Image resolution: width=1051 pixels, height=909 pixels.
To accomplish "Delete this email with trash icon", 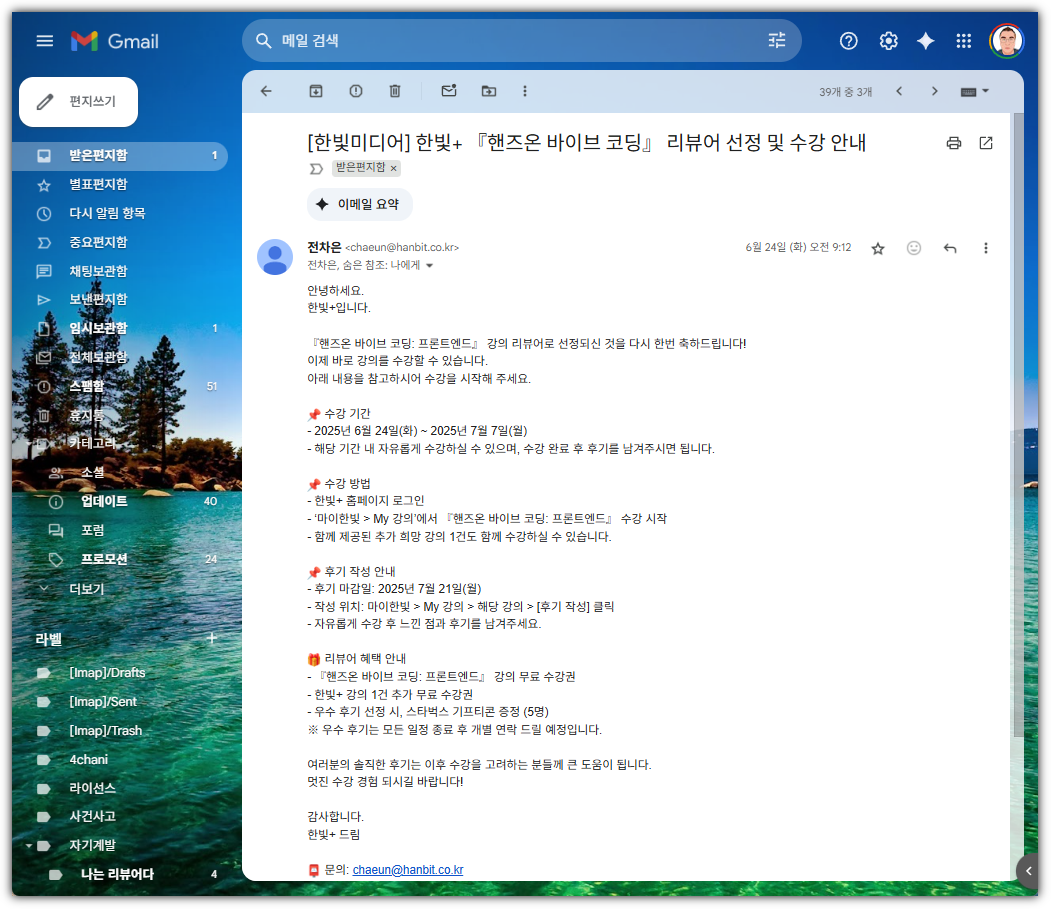I will pyautogui.click(x=395, y=91).
